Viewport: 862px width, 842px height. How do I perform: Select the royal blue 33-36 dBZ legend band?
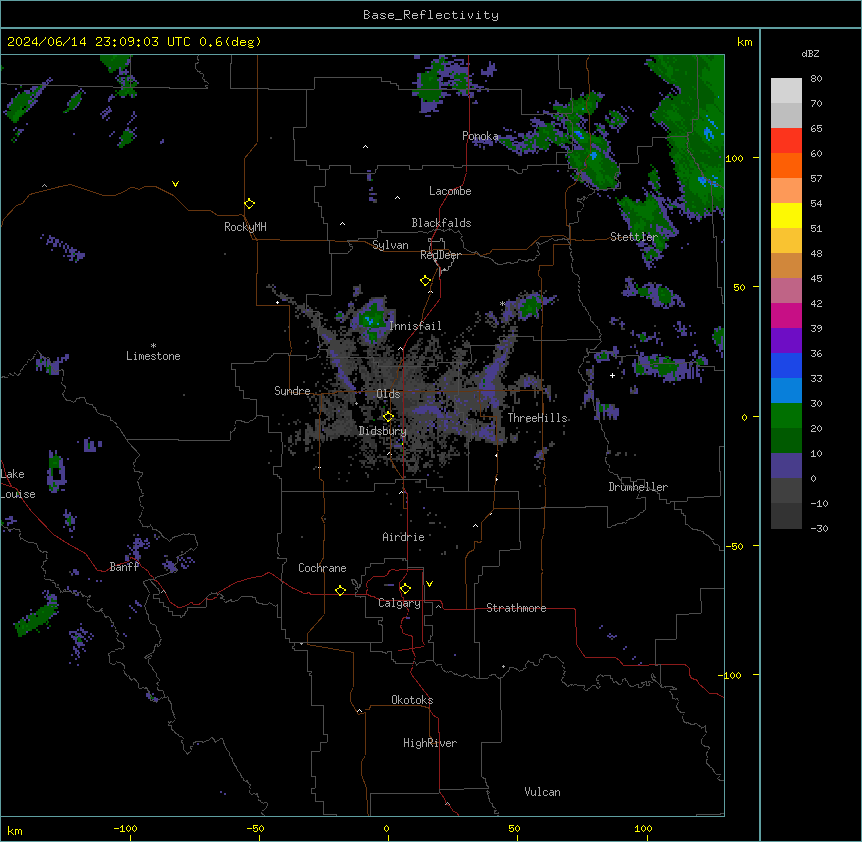click(786, 365)
